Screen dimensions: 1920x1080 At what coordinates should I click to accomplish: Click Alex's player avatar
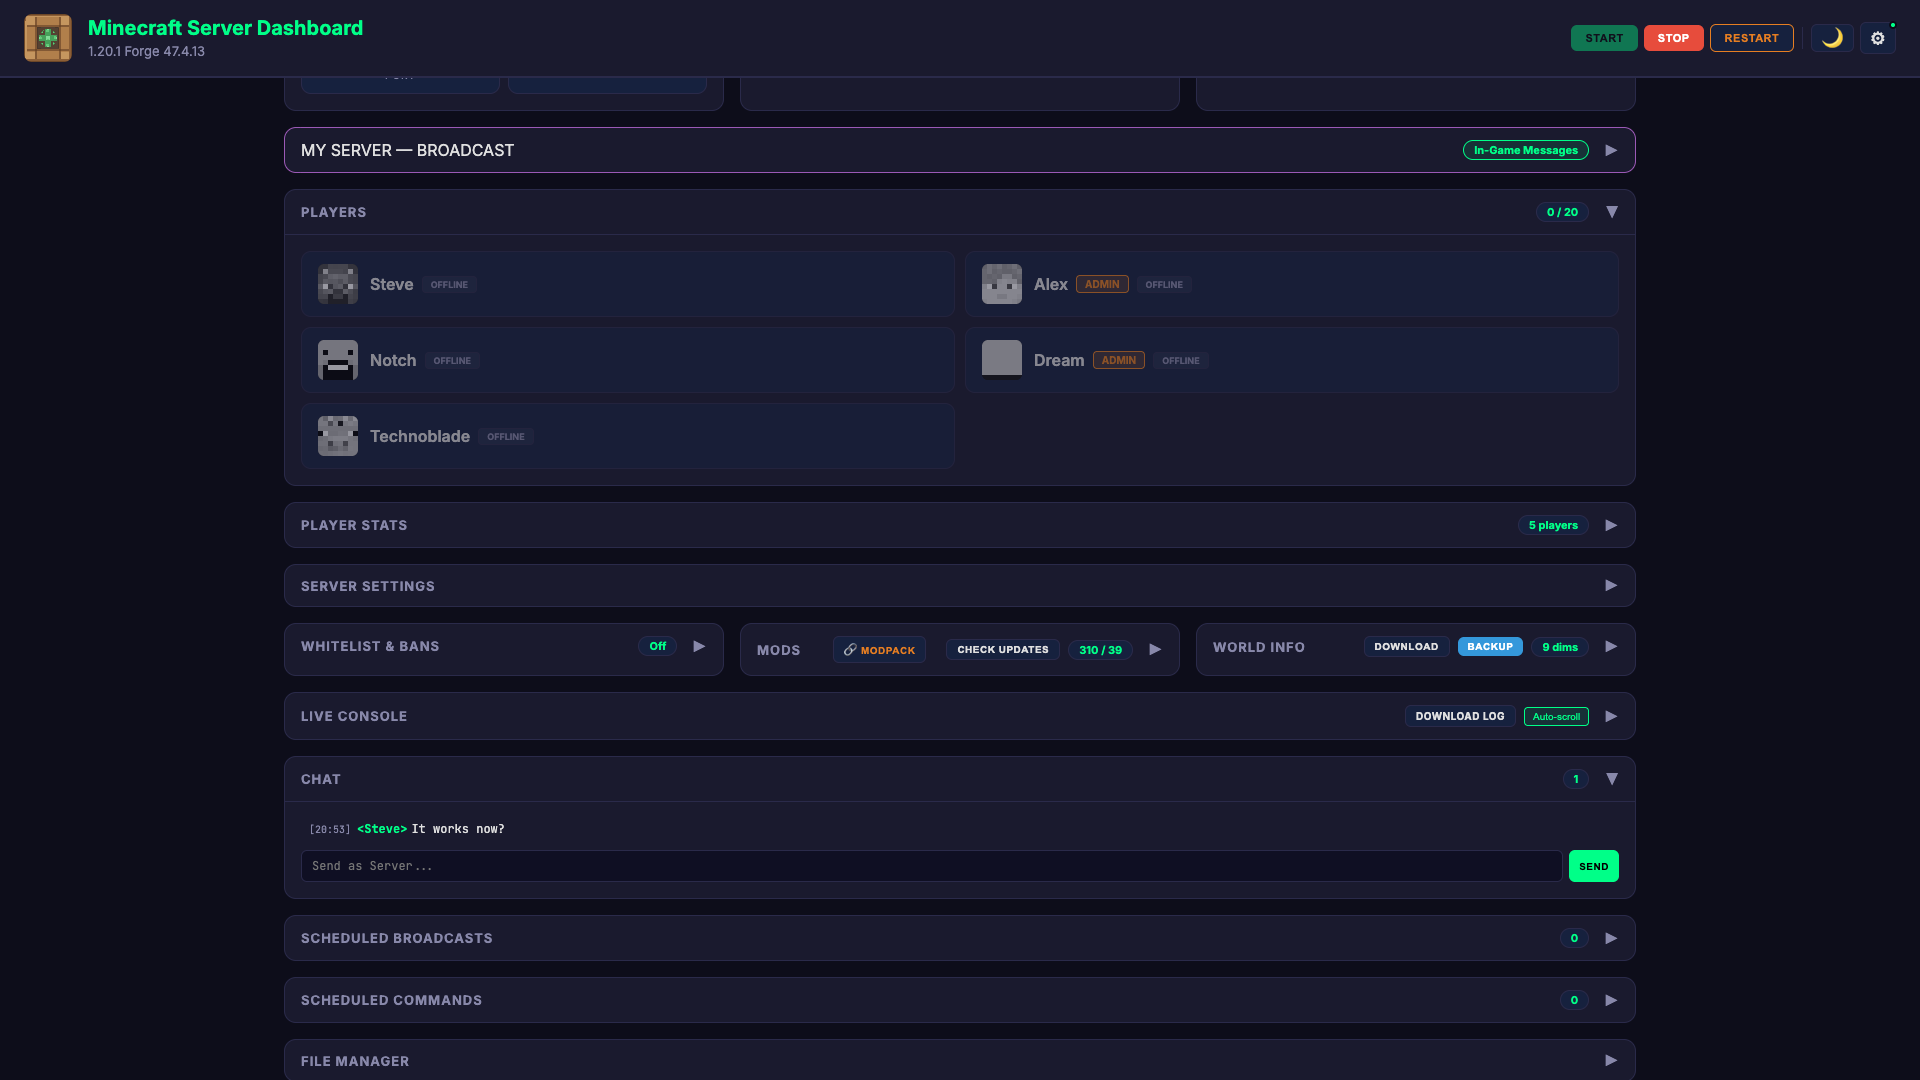pos(1001,284)
